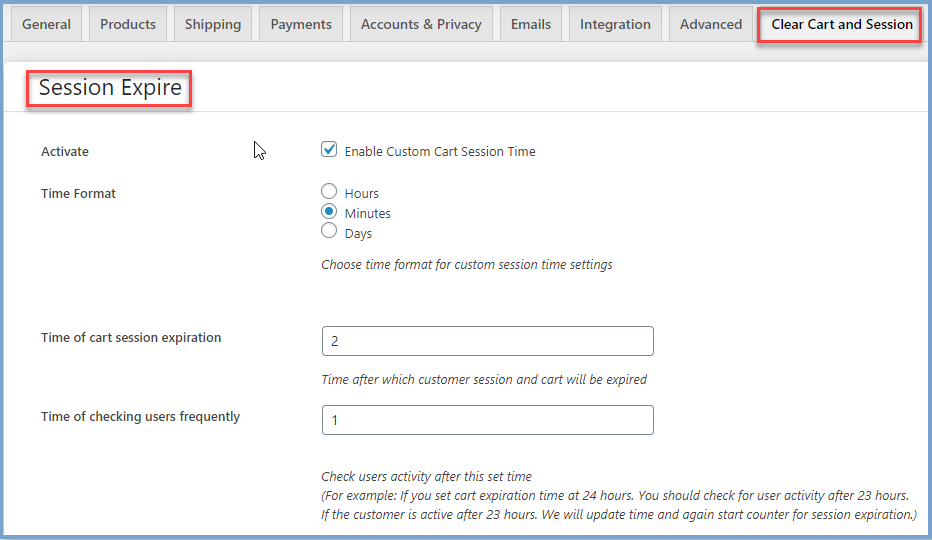Switch to the Integration tab
This screenshot has width=932, height=540.
click(615, 24)
